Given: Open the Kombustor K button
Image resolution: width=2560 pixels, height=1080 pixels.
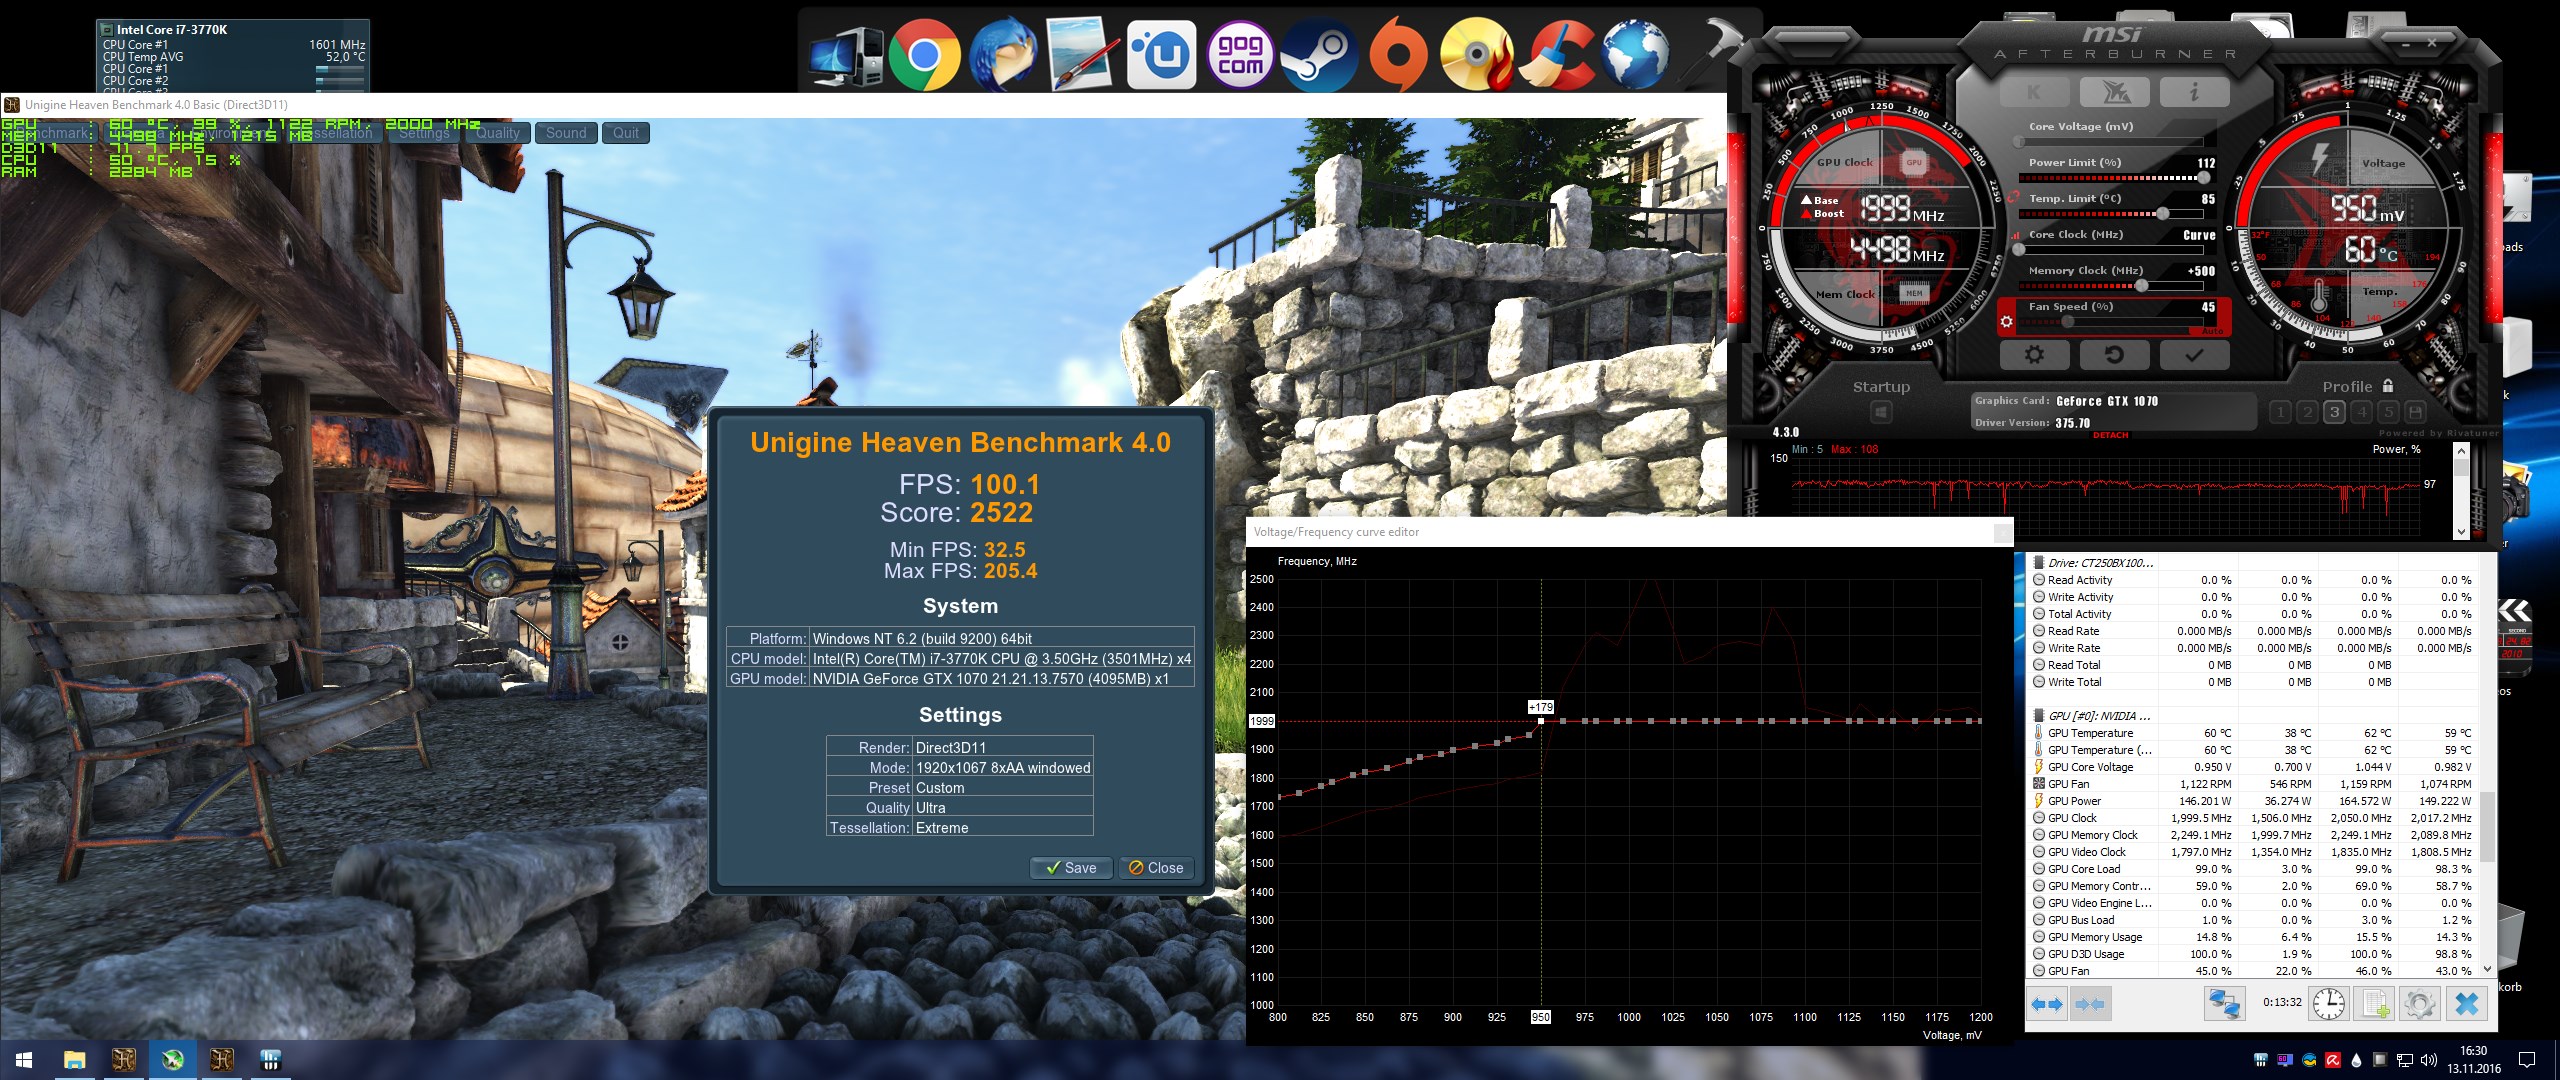Looking at the screenshot, I should [2034, 93].
